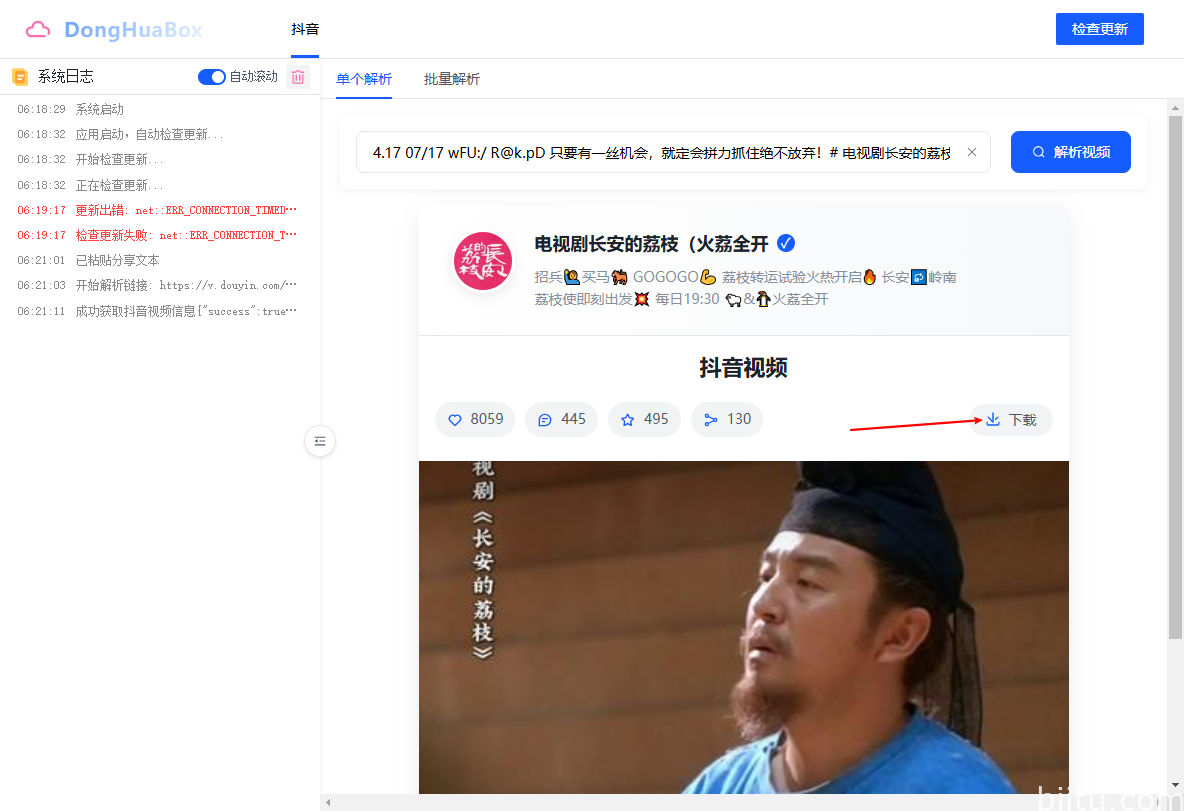
Task: Download the parsed Douyin video
Action: click(1011, 420)
